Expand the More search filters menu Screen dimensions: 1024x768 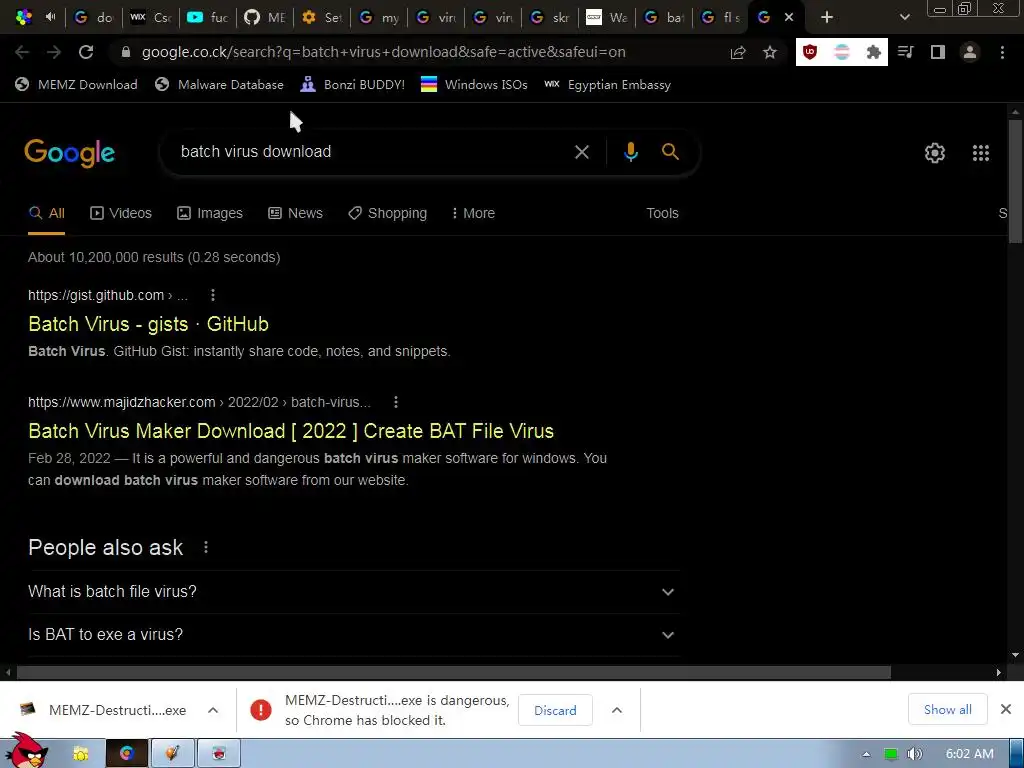[473, 214]
